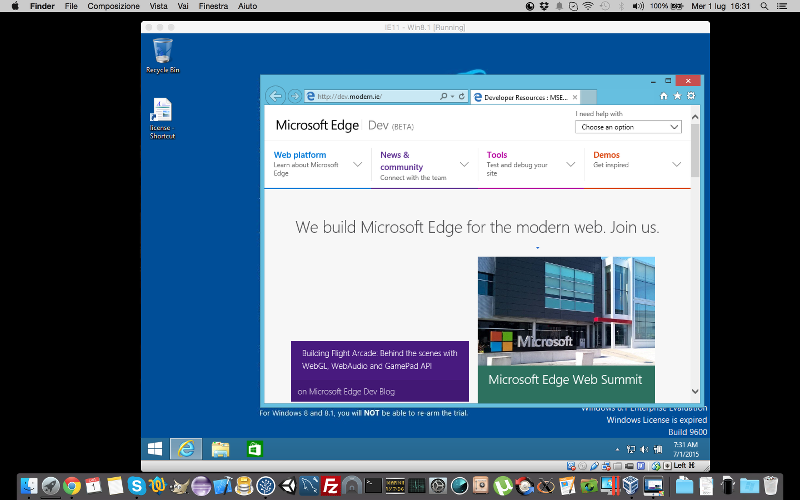
Task: Click the Wi-Fi menu bar icon
Action: click(588, 6)
